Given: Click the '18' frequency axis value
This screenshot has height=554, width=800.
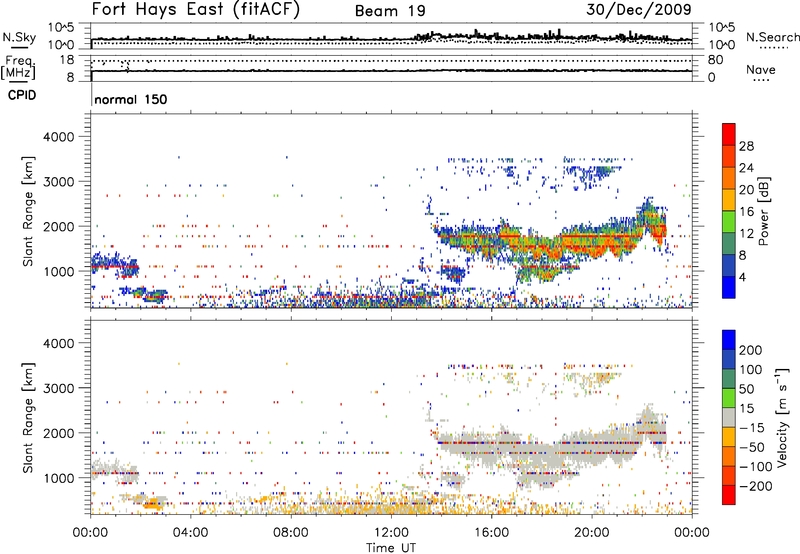Looking at the screenshot, I should (x=67, y=60).
